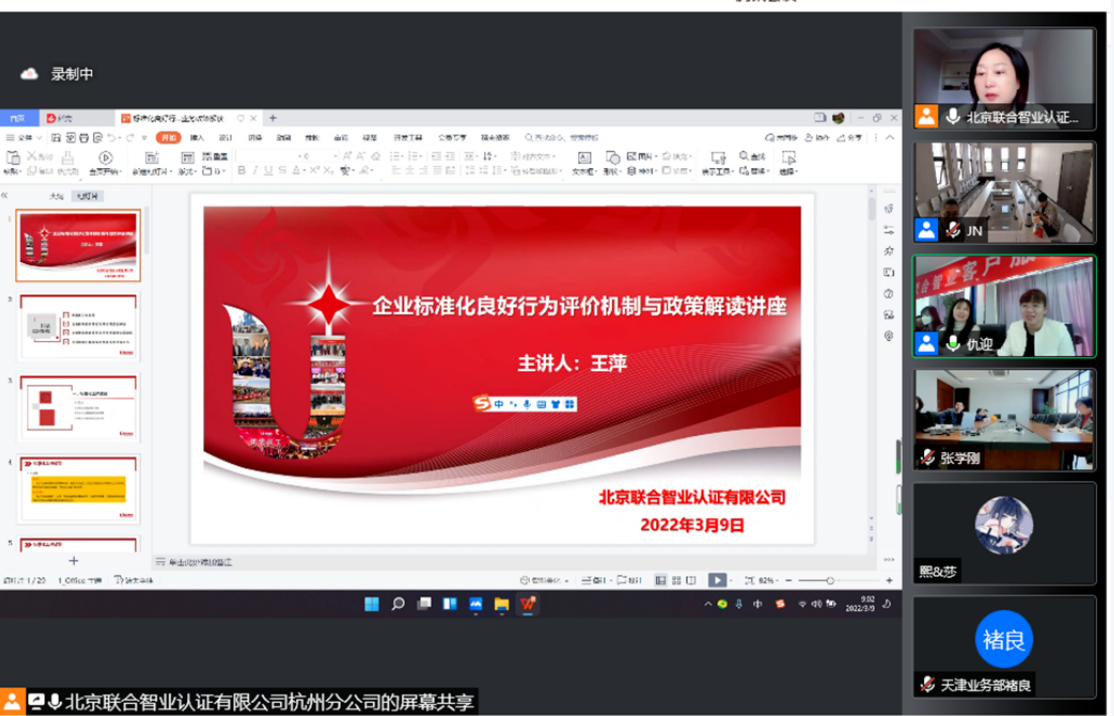Select slide 3 thumbnail
Screen dimensions: 1114x716
[78, 408]
